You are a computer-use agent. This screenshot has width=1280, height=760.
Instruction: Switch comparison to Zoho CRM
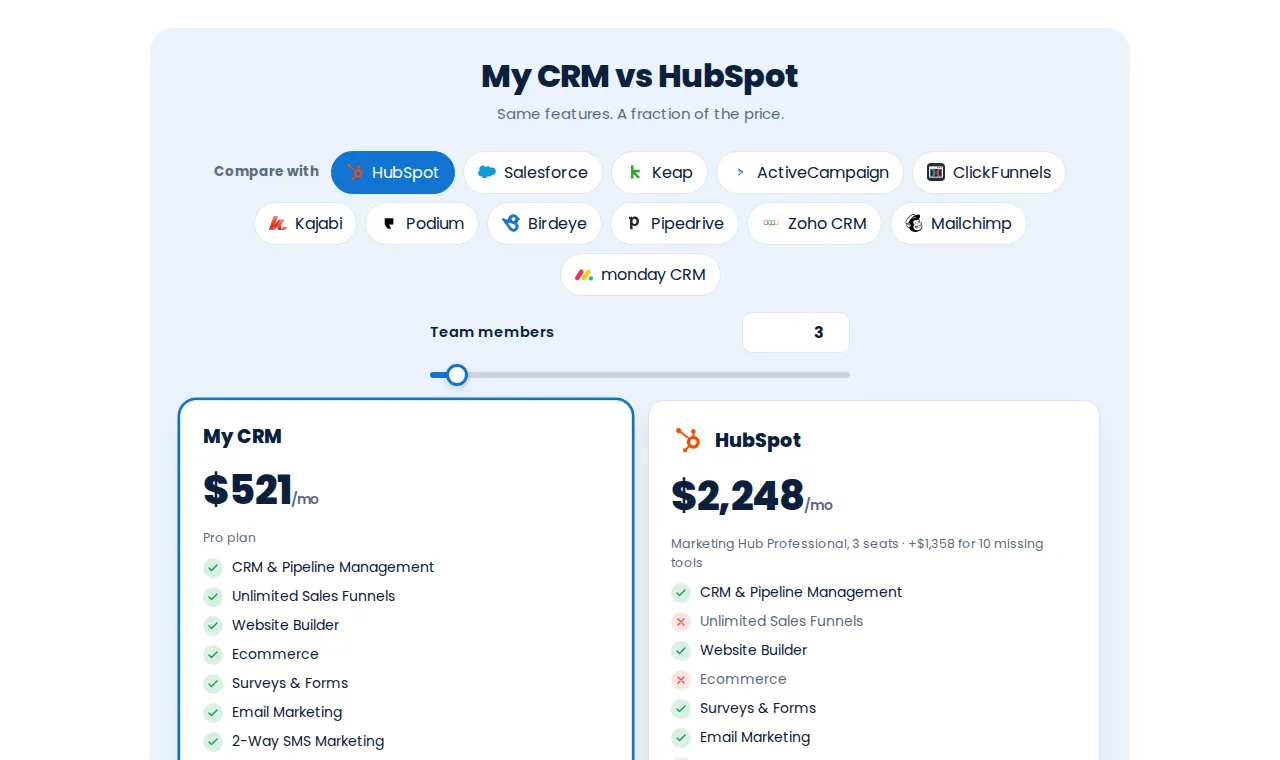point(814,223)
